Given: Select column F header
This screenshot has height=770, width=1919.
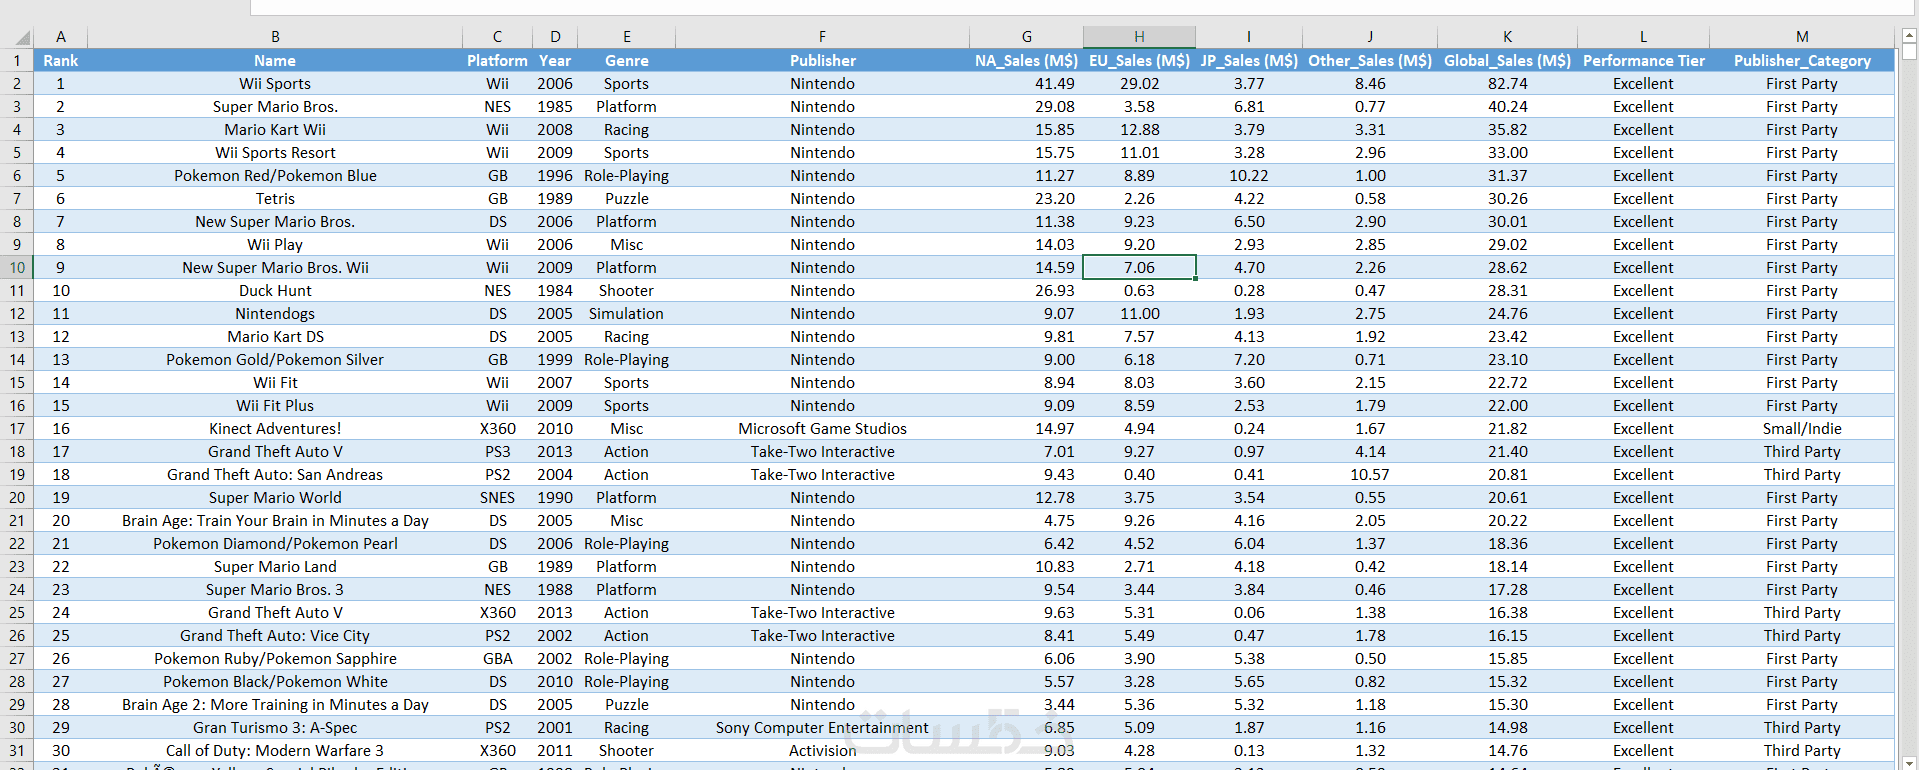Looking at the screenshot, I should click(x=823, y=37).
